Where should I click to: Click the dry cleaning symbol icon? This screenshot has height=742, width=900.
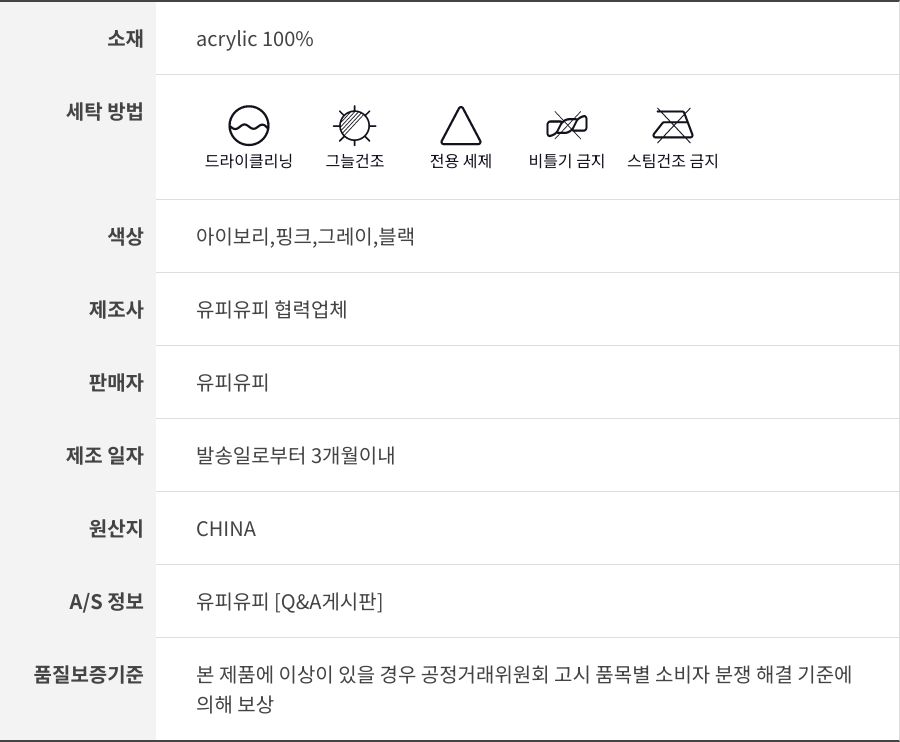tap(249, 126)
